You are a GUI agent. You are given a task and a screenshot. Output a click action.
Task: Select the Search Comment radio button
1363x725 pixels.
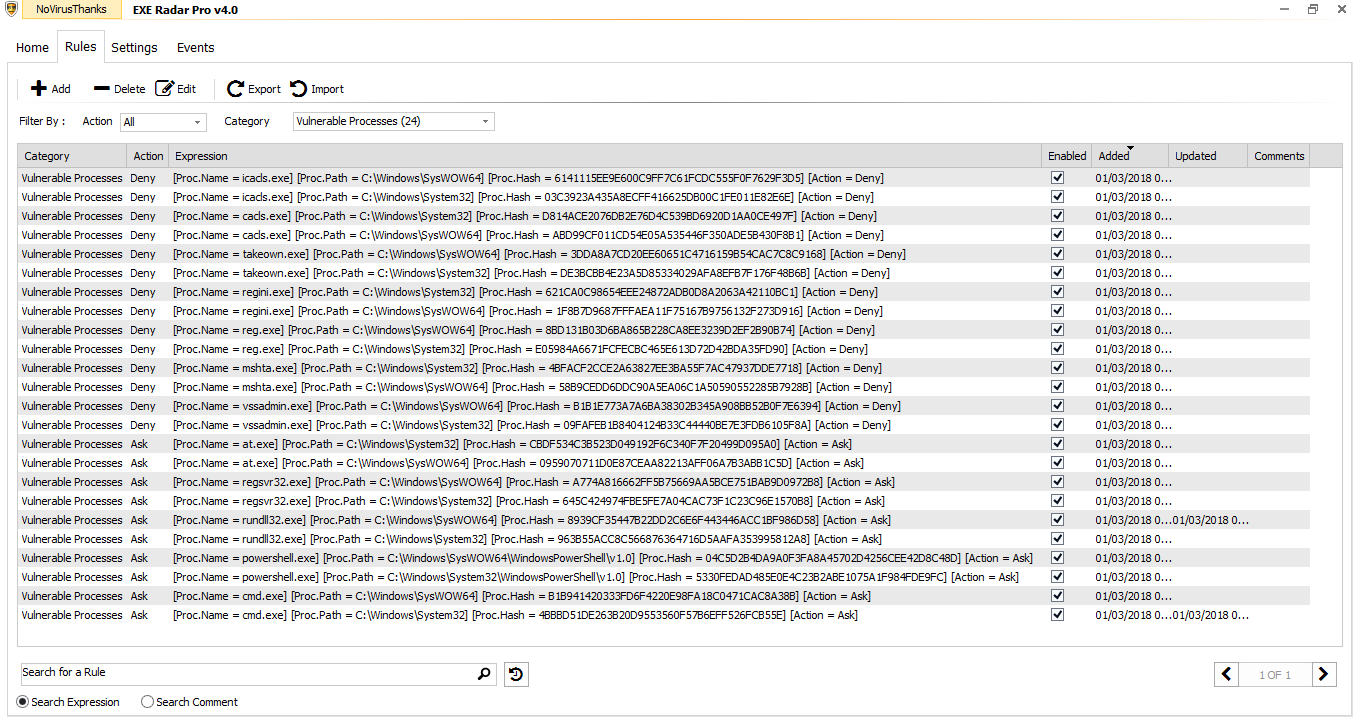click(x=147, y=702)
